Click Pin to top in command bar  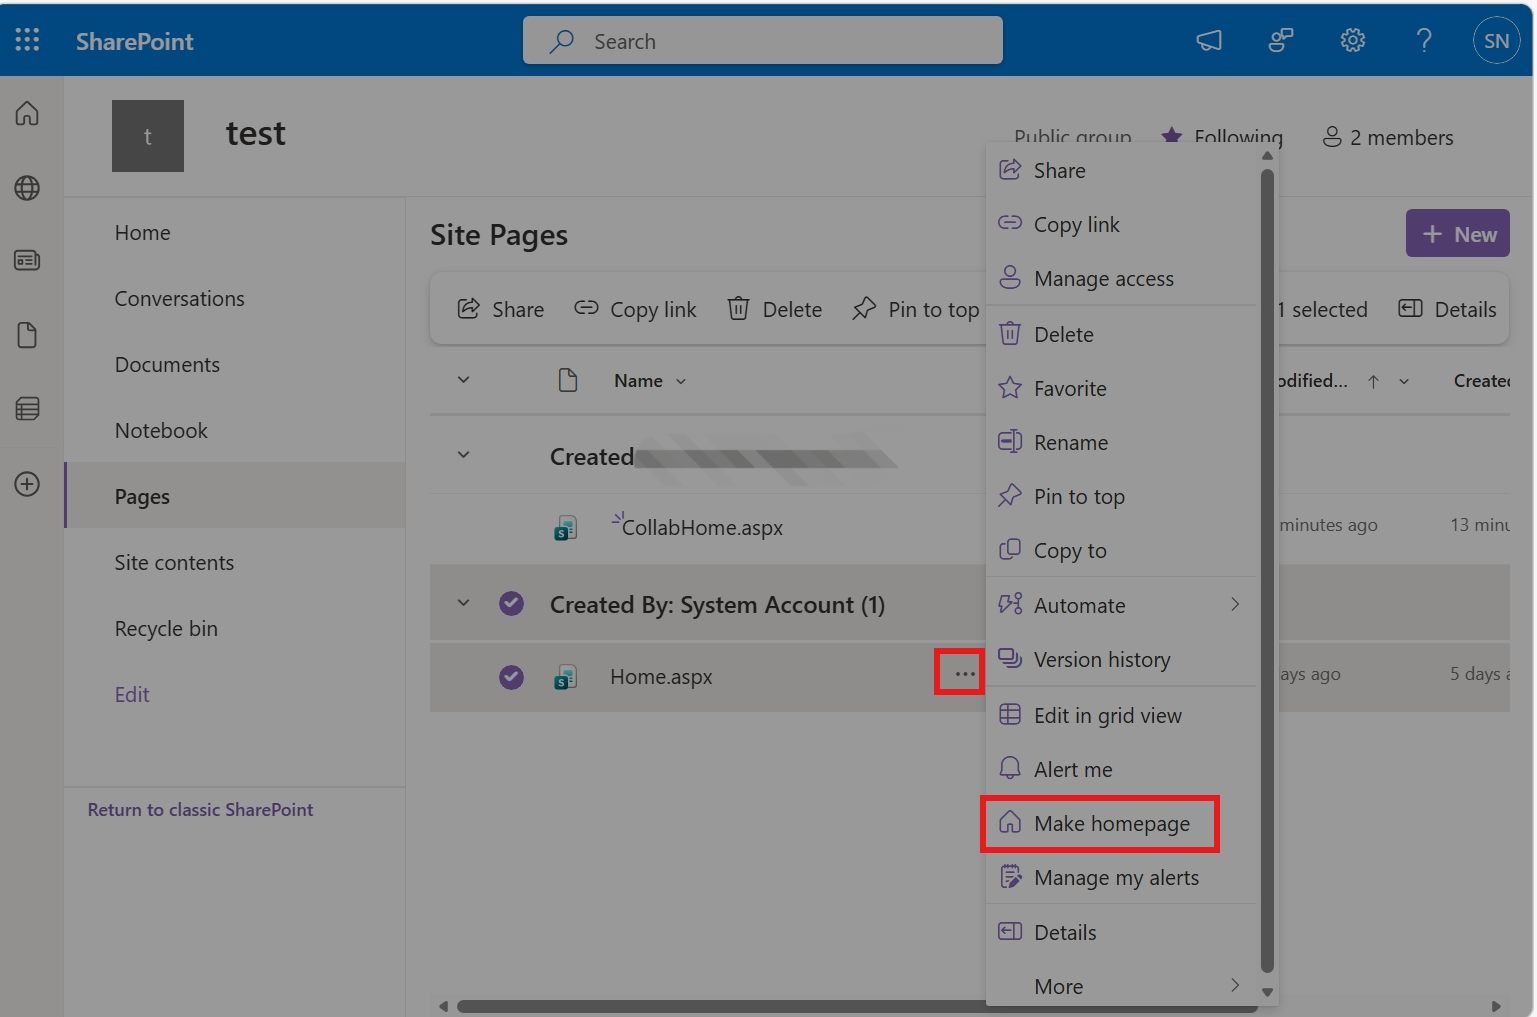(x=915, y=310)
